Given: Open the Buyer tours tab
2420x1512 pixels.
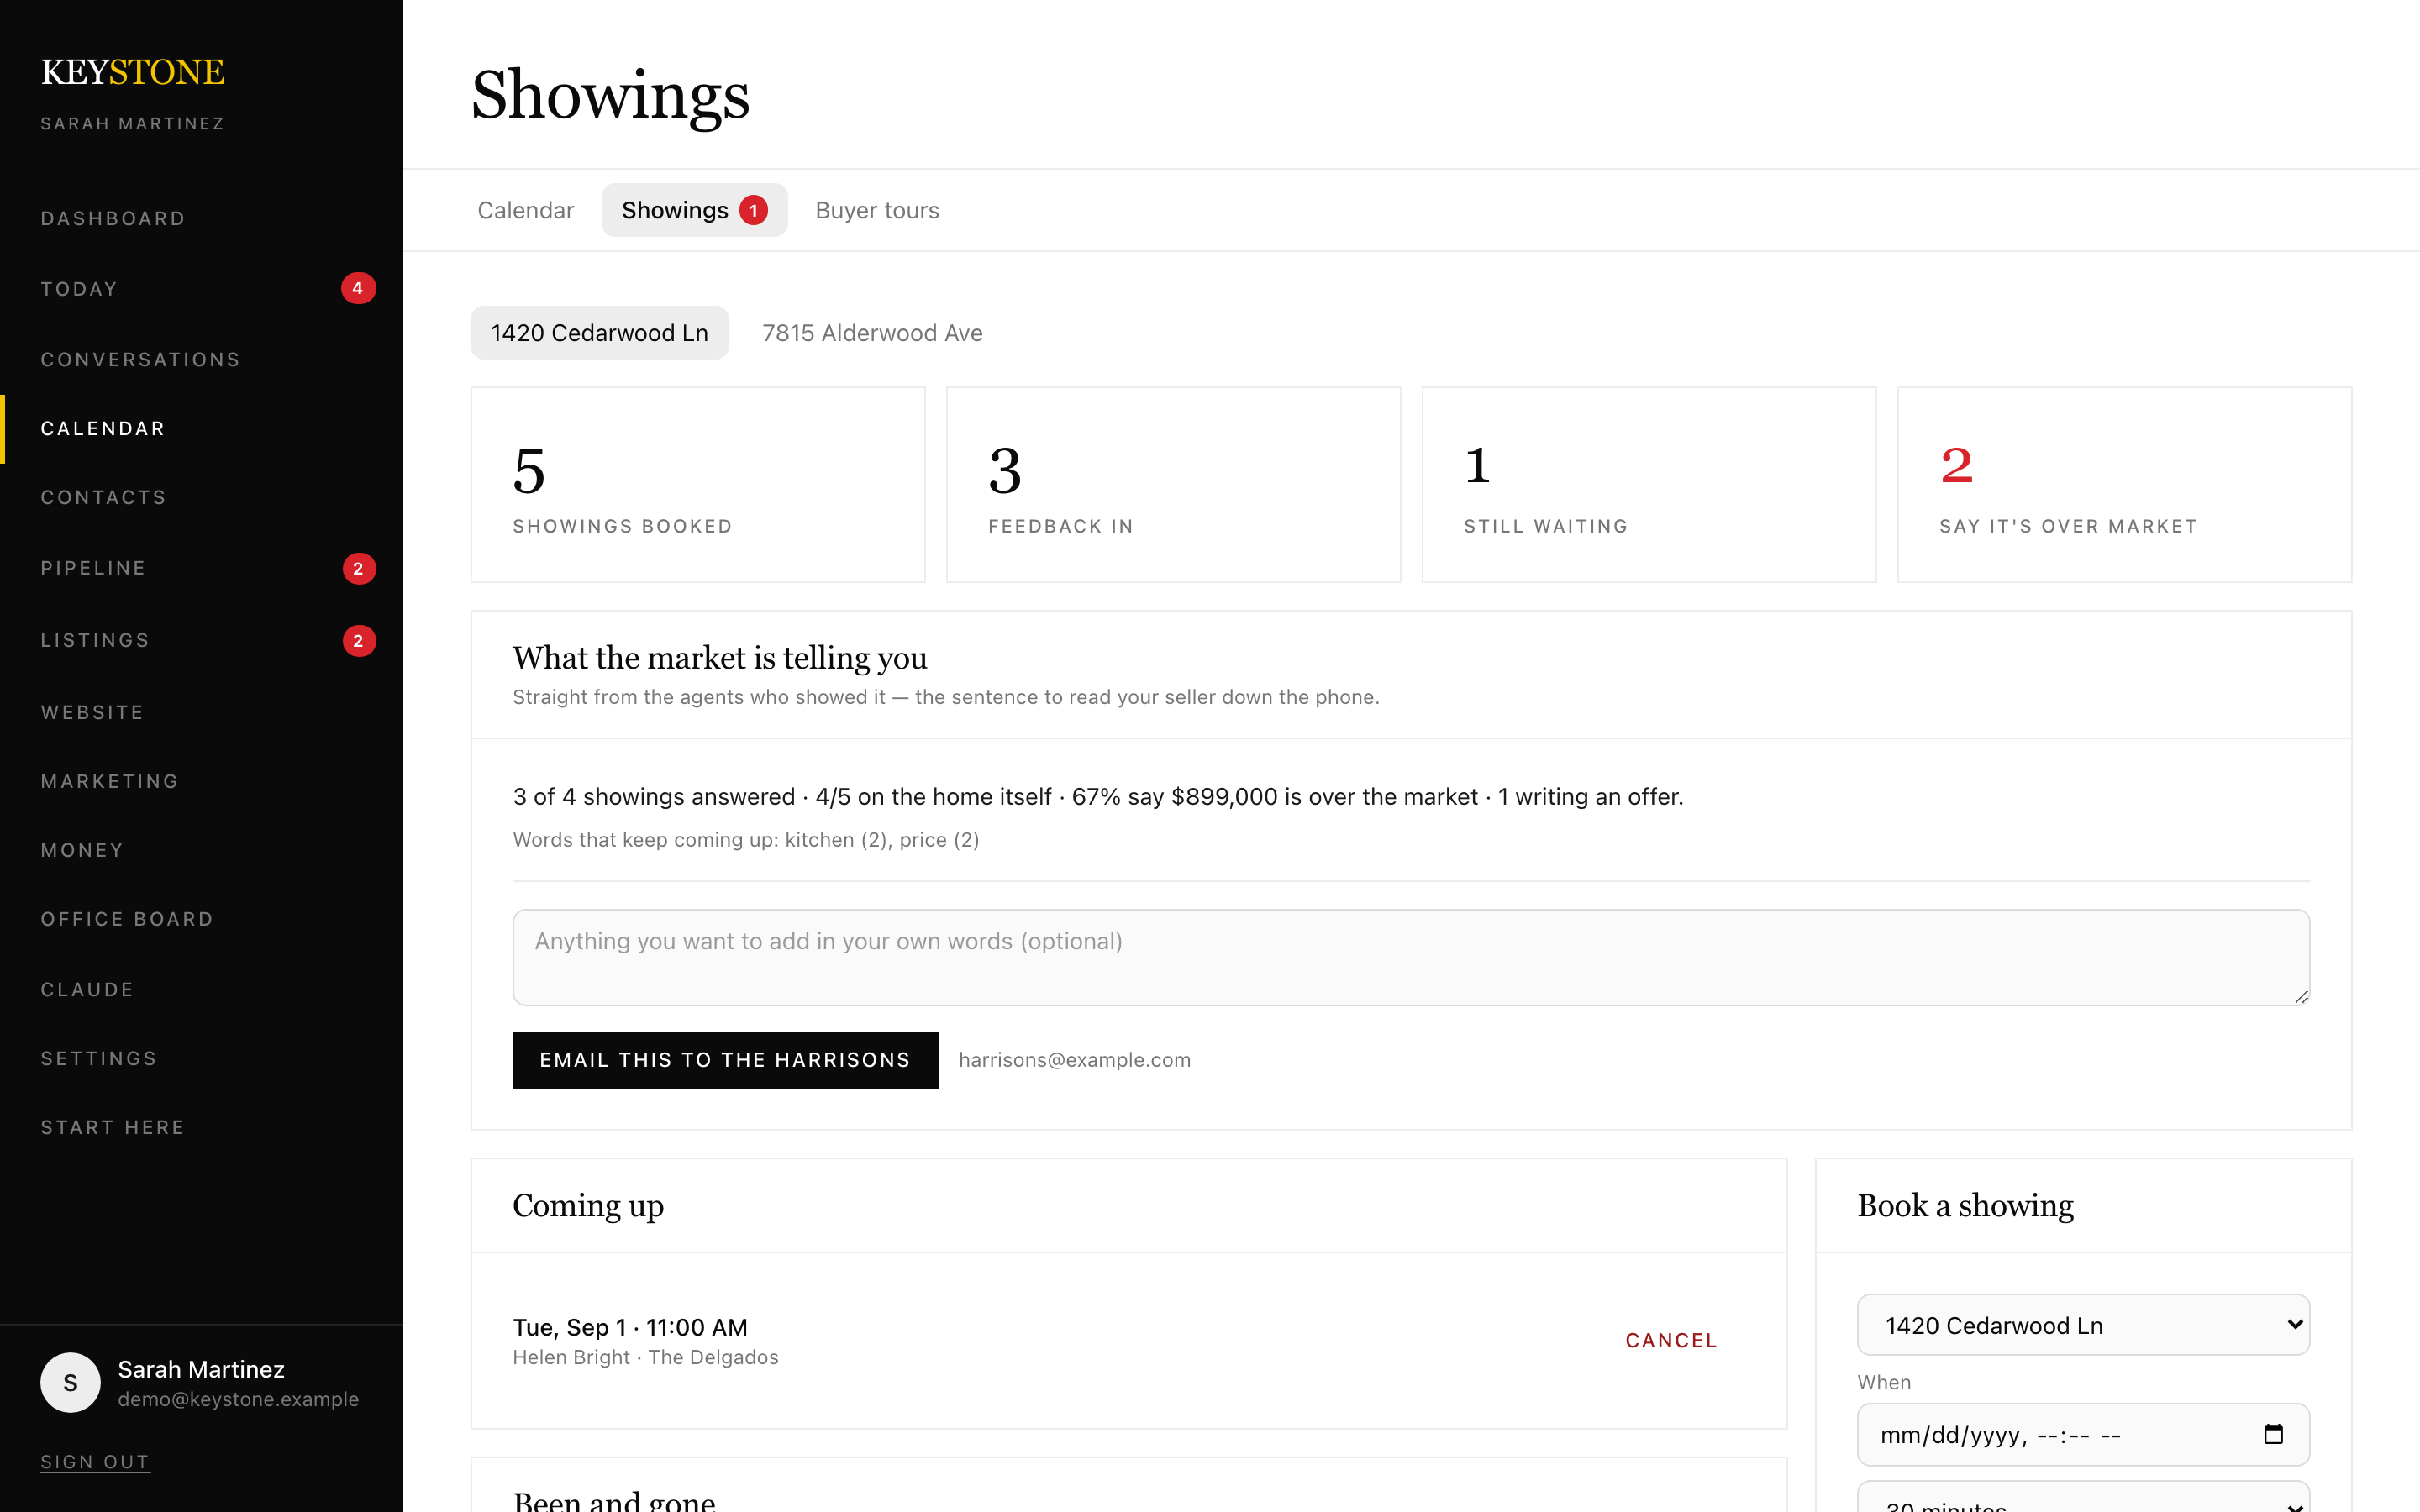Looking at the screenshot, I should point(877,210).
